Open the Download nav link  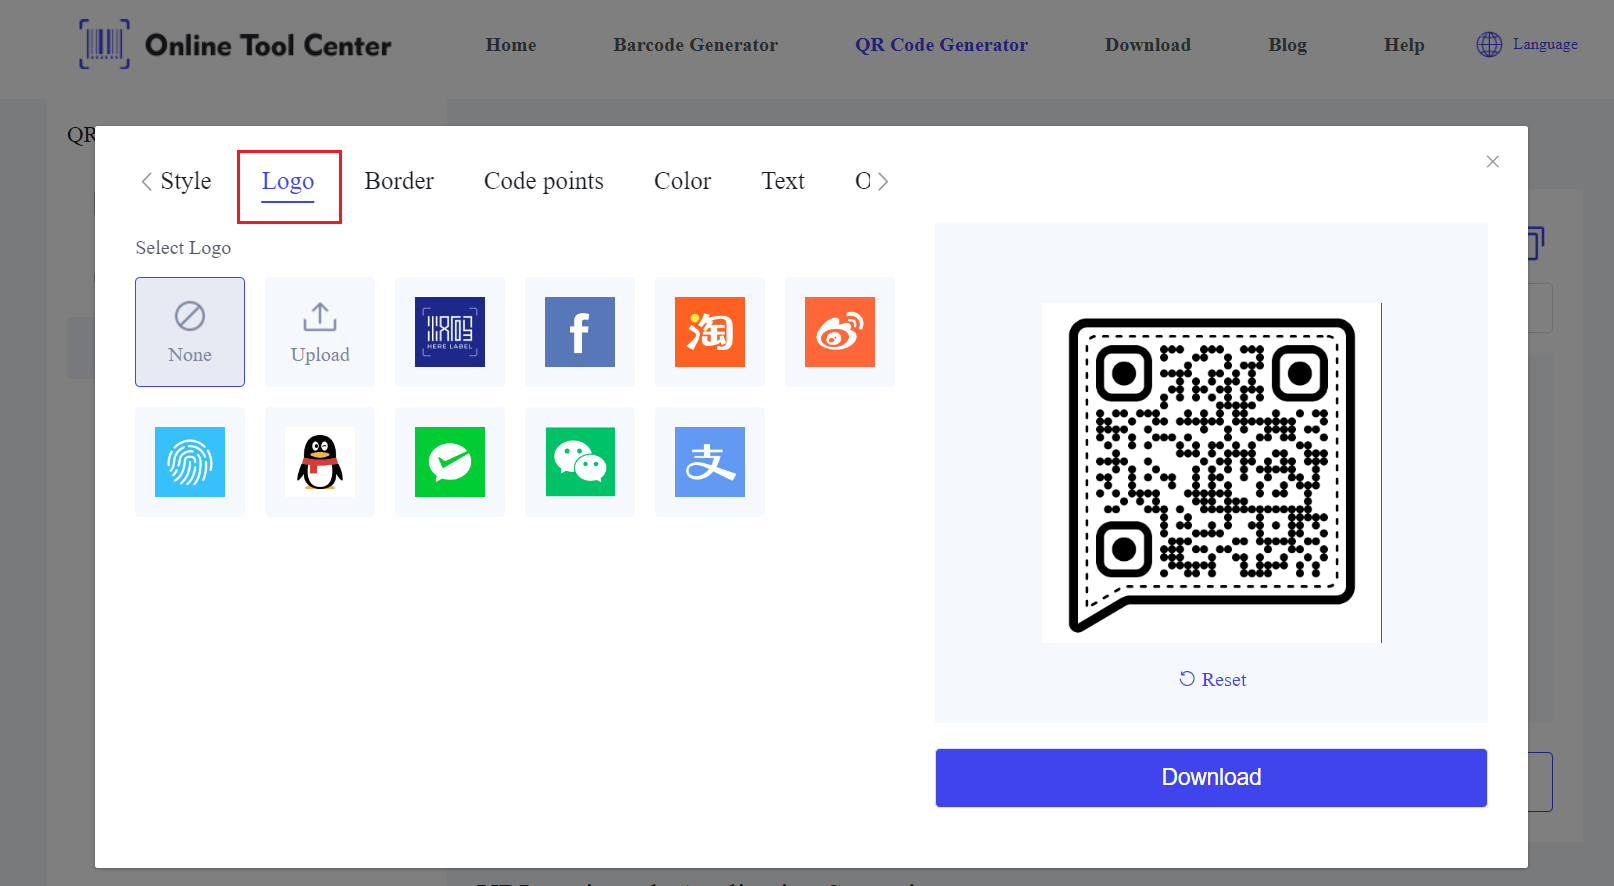coord(1148,44)
